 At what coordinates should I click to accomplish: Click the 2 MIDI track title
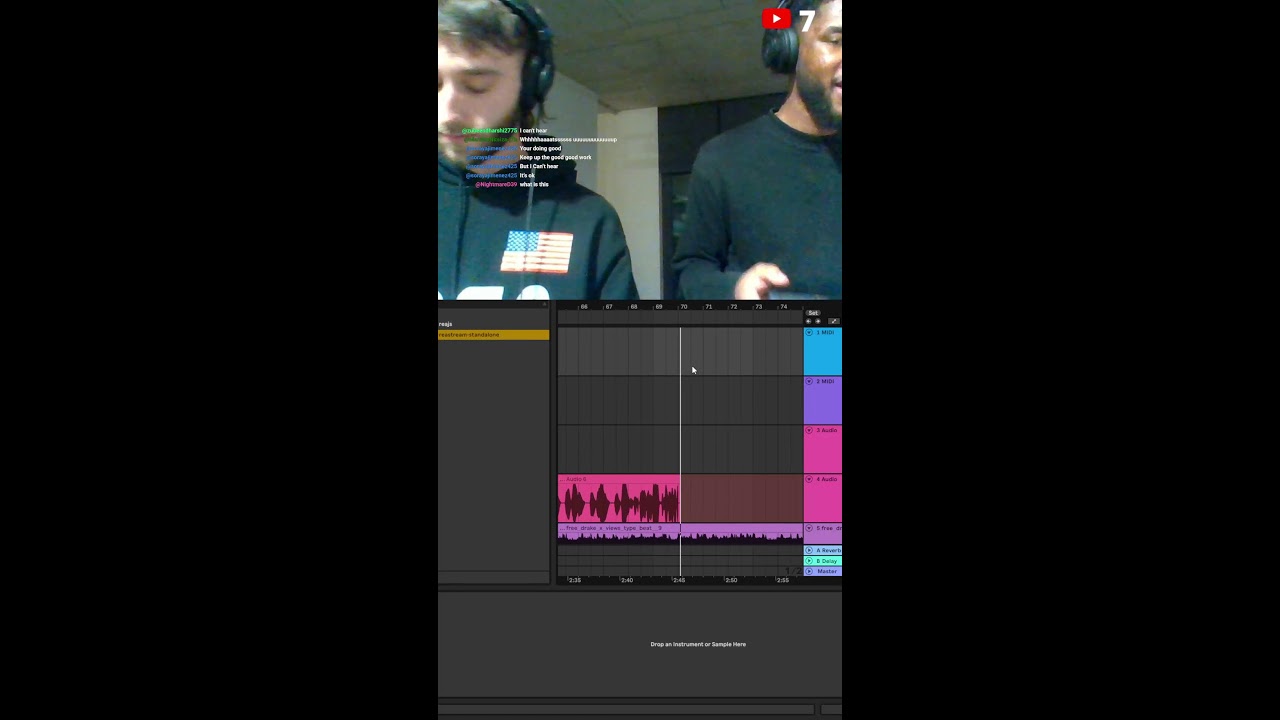(825, 381)
